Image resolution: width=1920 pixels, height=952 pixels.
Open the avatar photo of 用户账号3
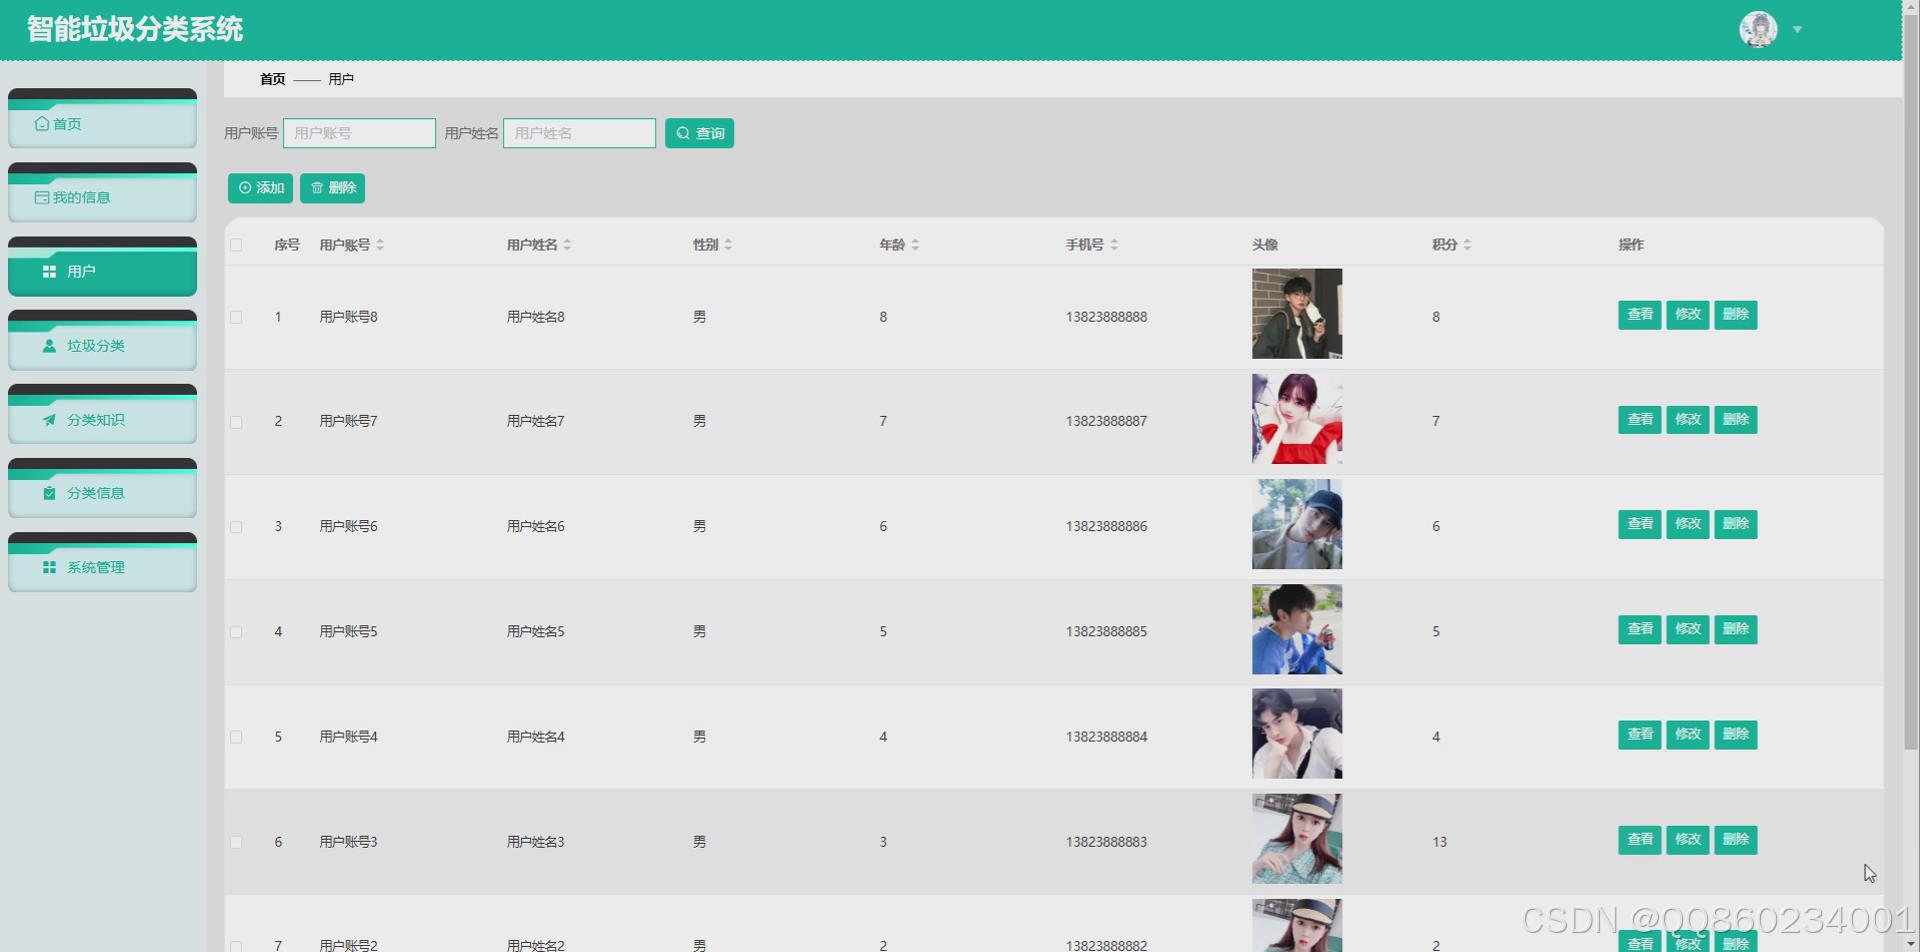pos(1297,839)
